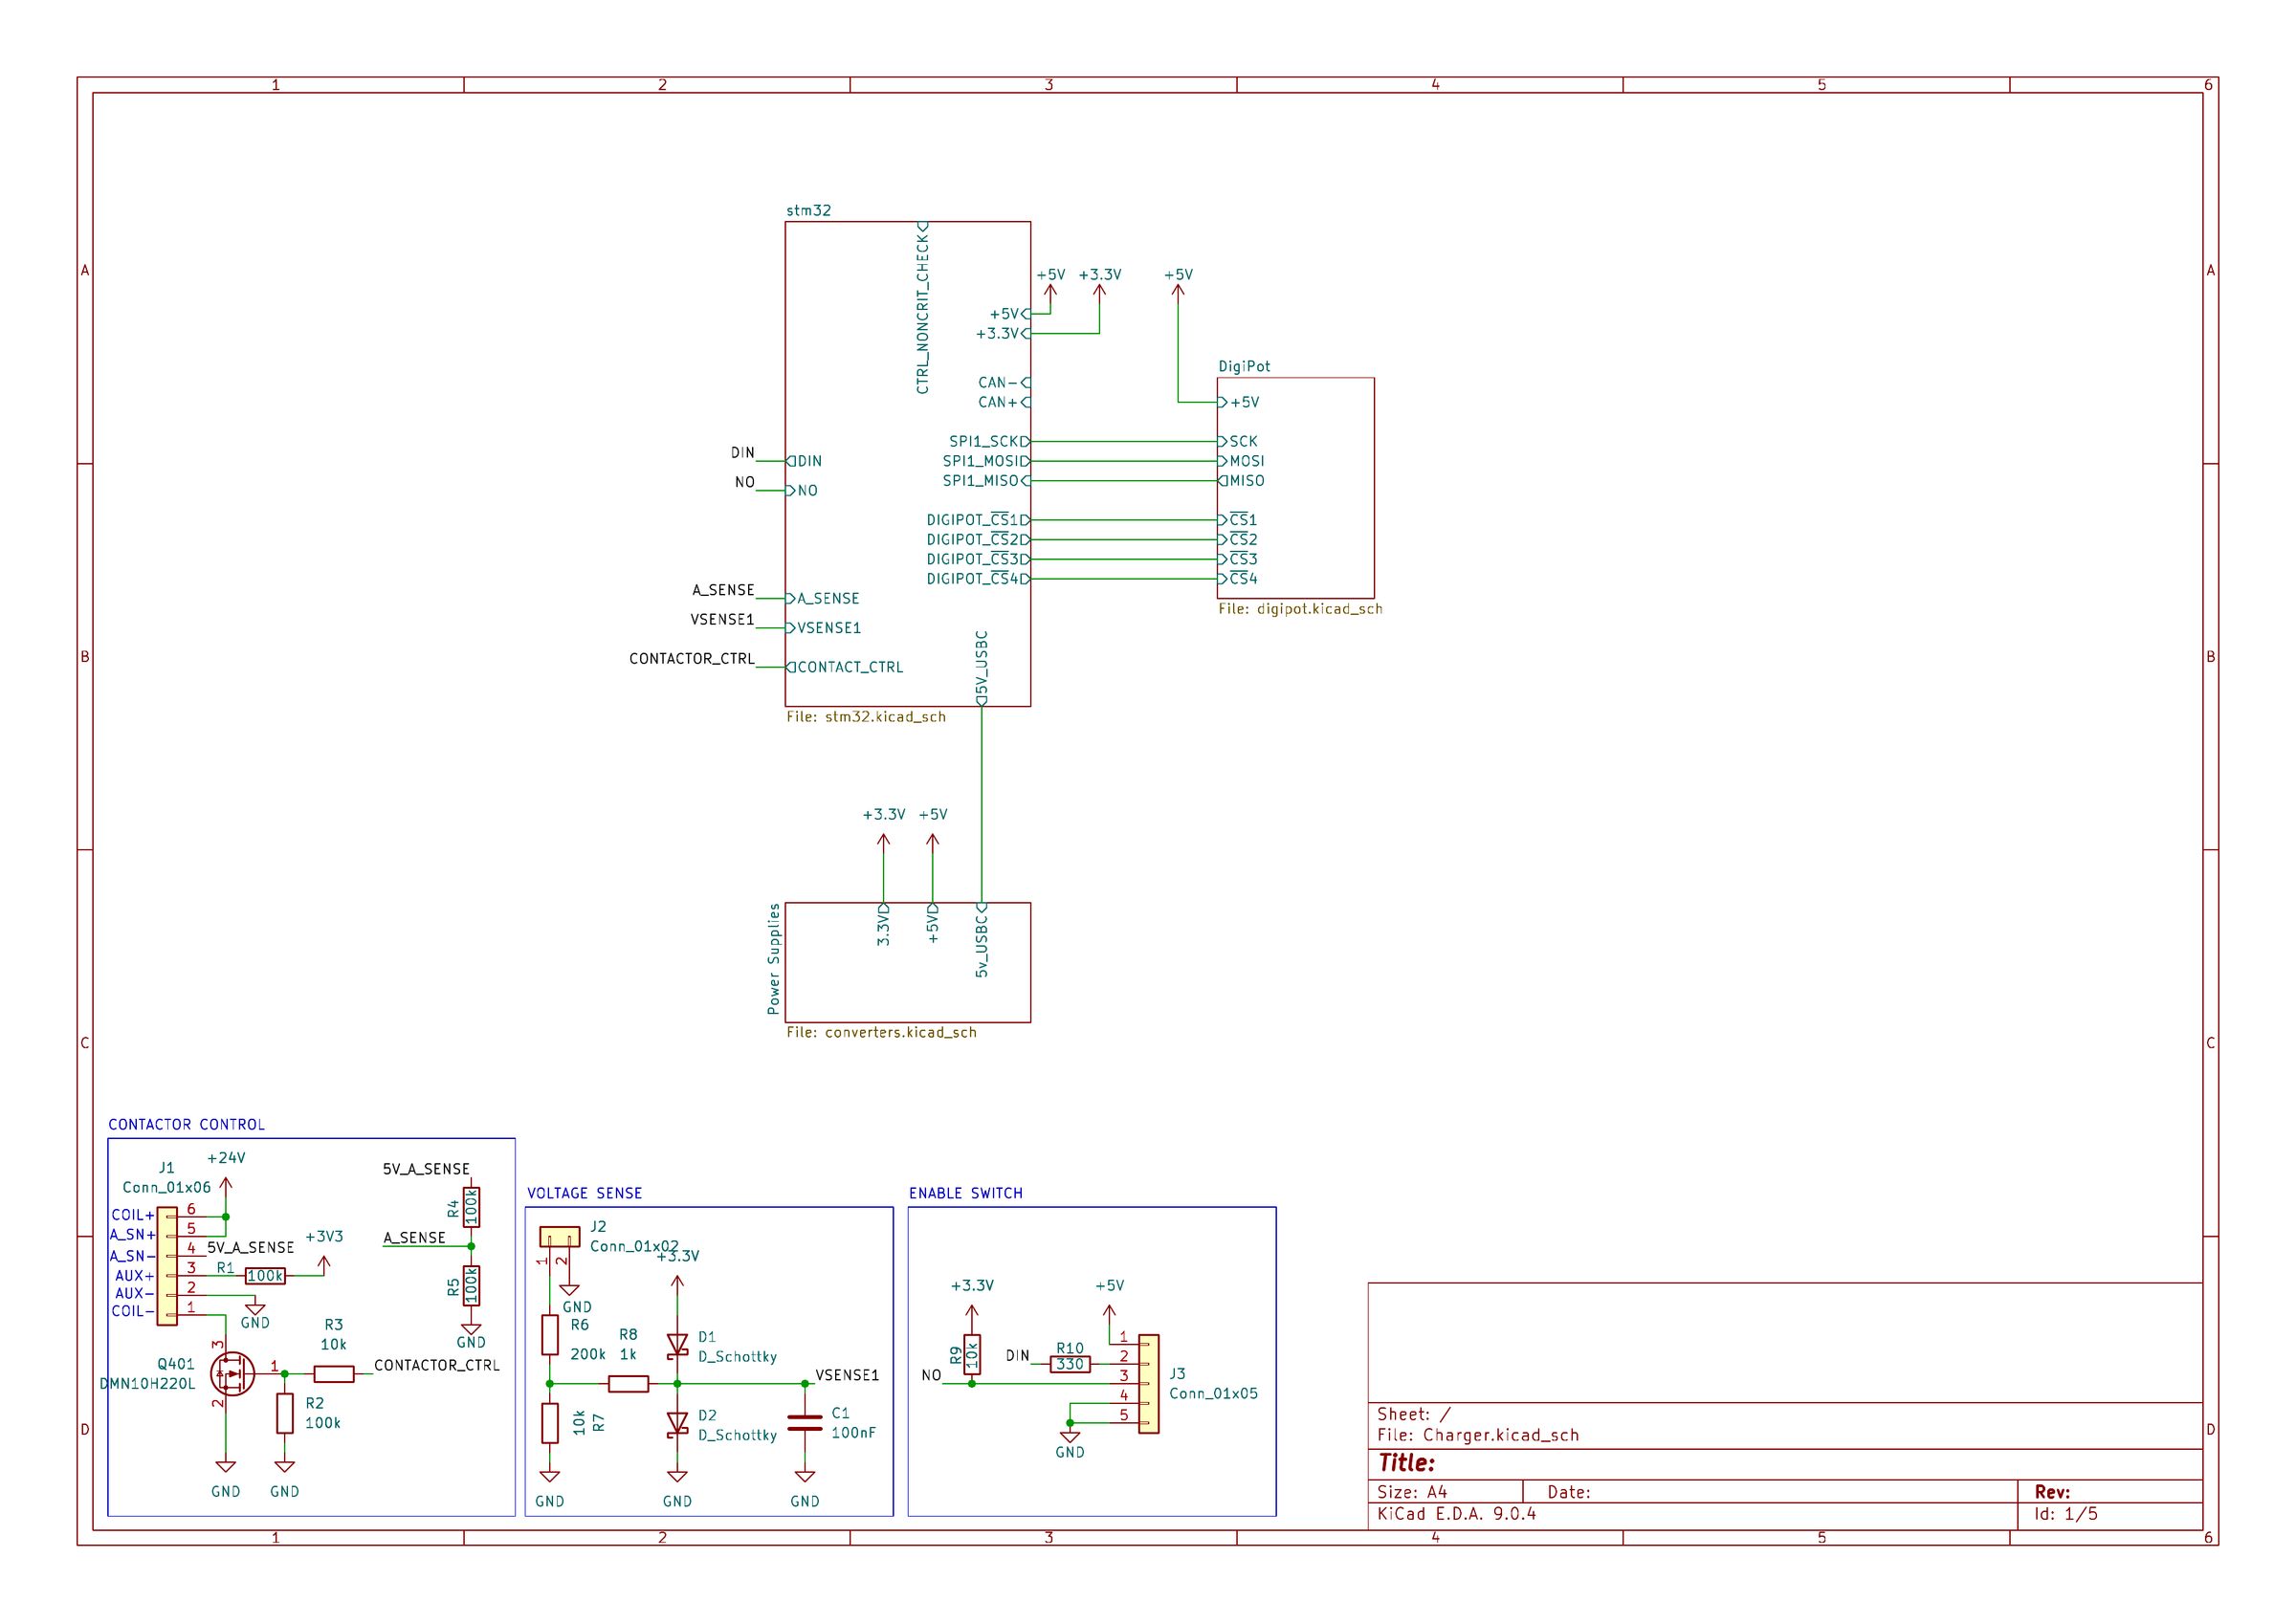The image size is (2296, 1623).
Task: Click the Id: 1/5 sheet number
Action: pos(2066,1514)
